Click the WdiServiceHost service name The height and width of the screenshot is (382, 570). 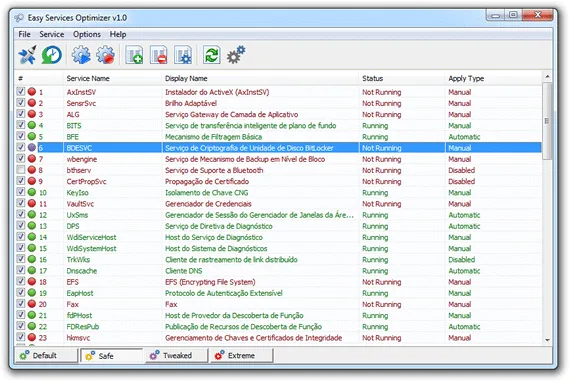(91, 237)
